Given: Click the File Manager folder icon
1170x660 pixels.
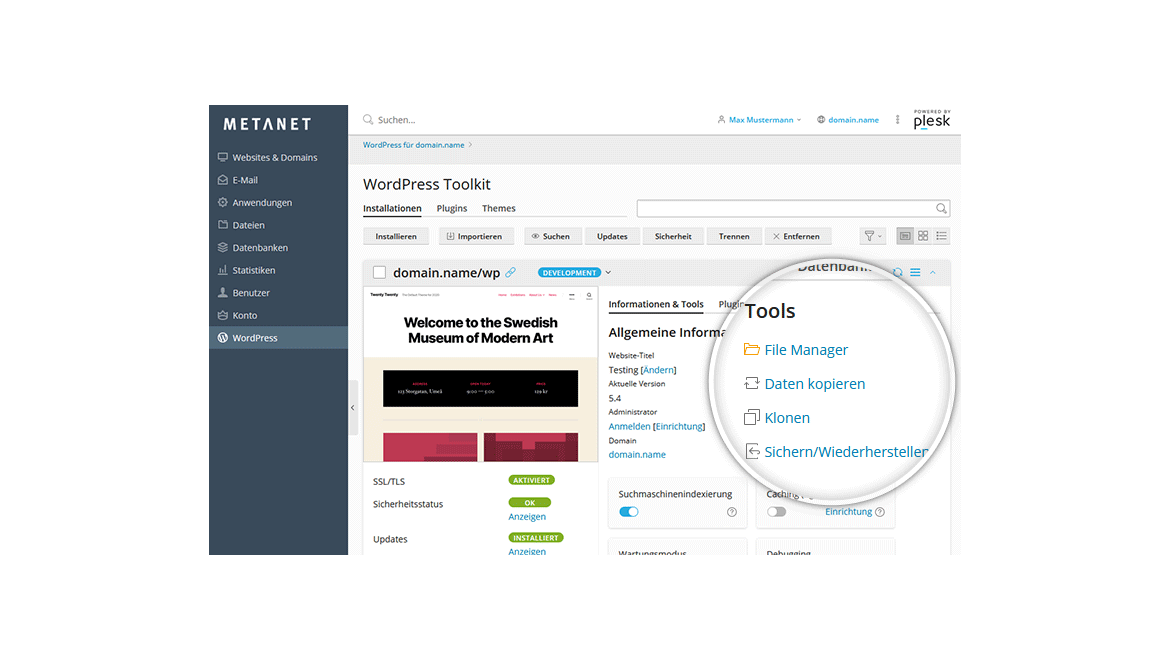Looking at the screenshot, I should (751, 350).
